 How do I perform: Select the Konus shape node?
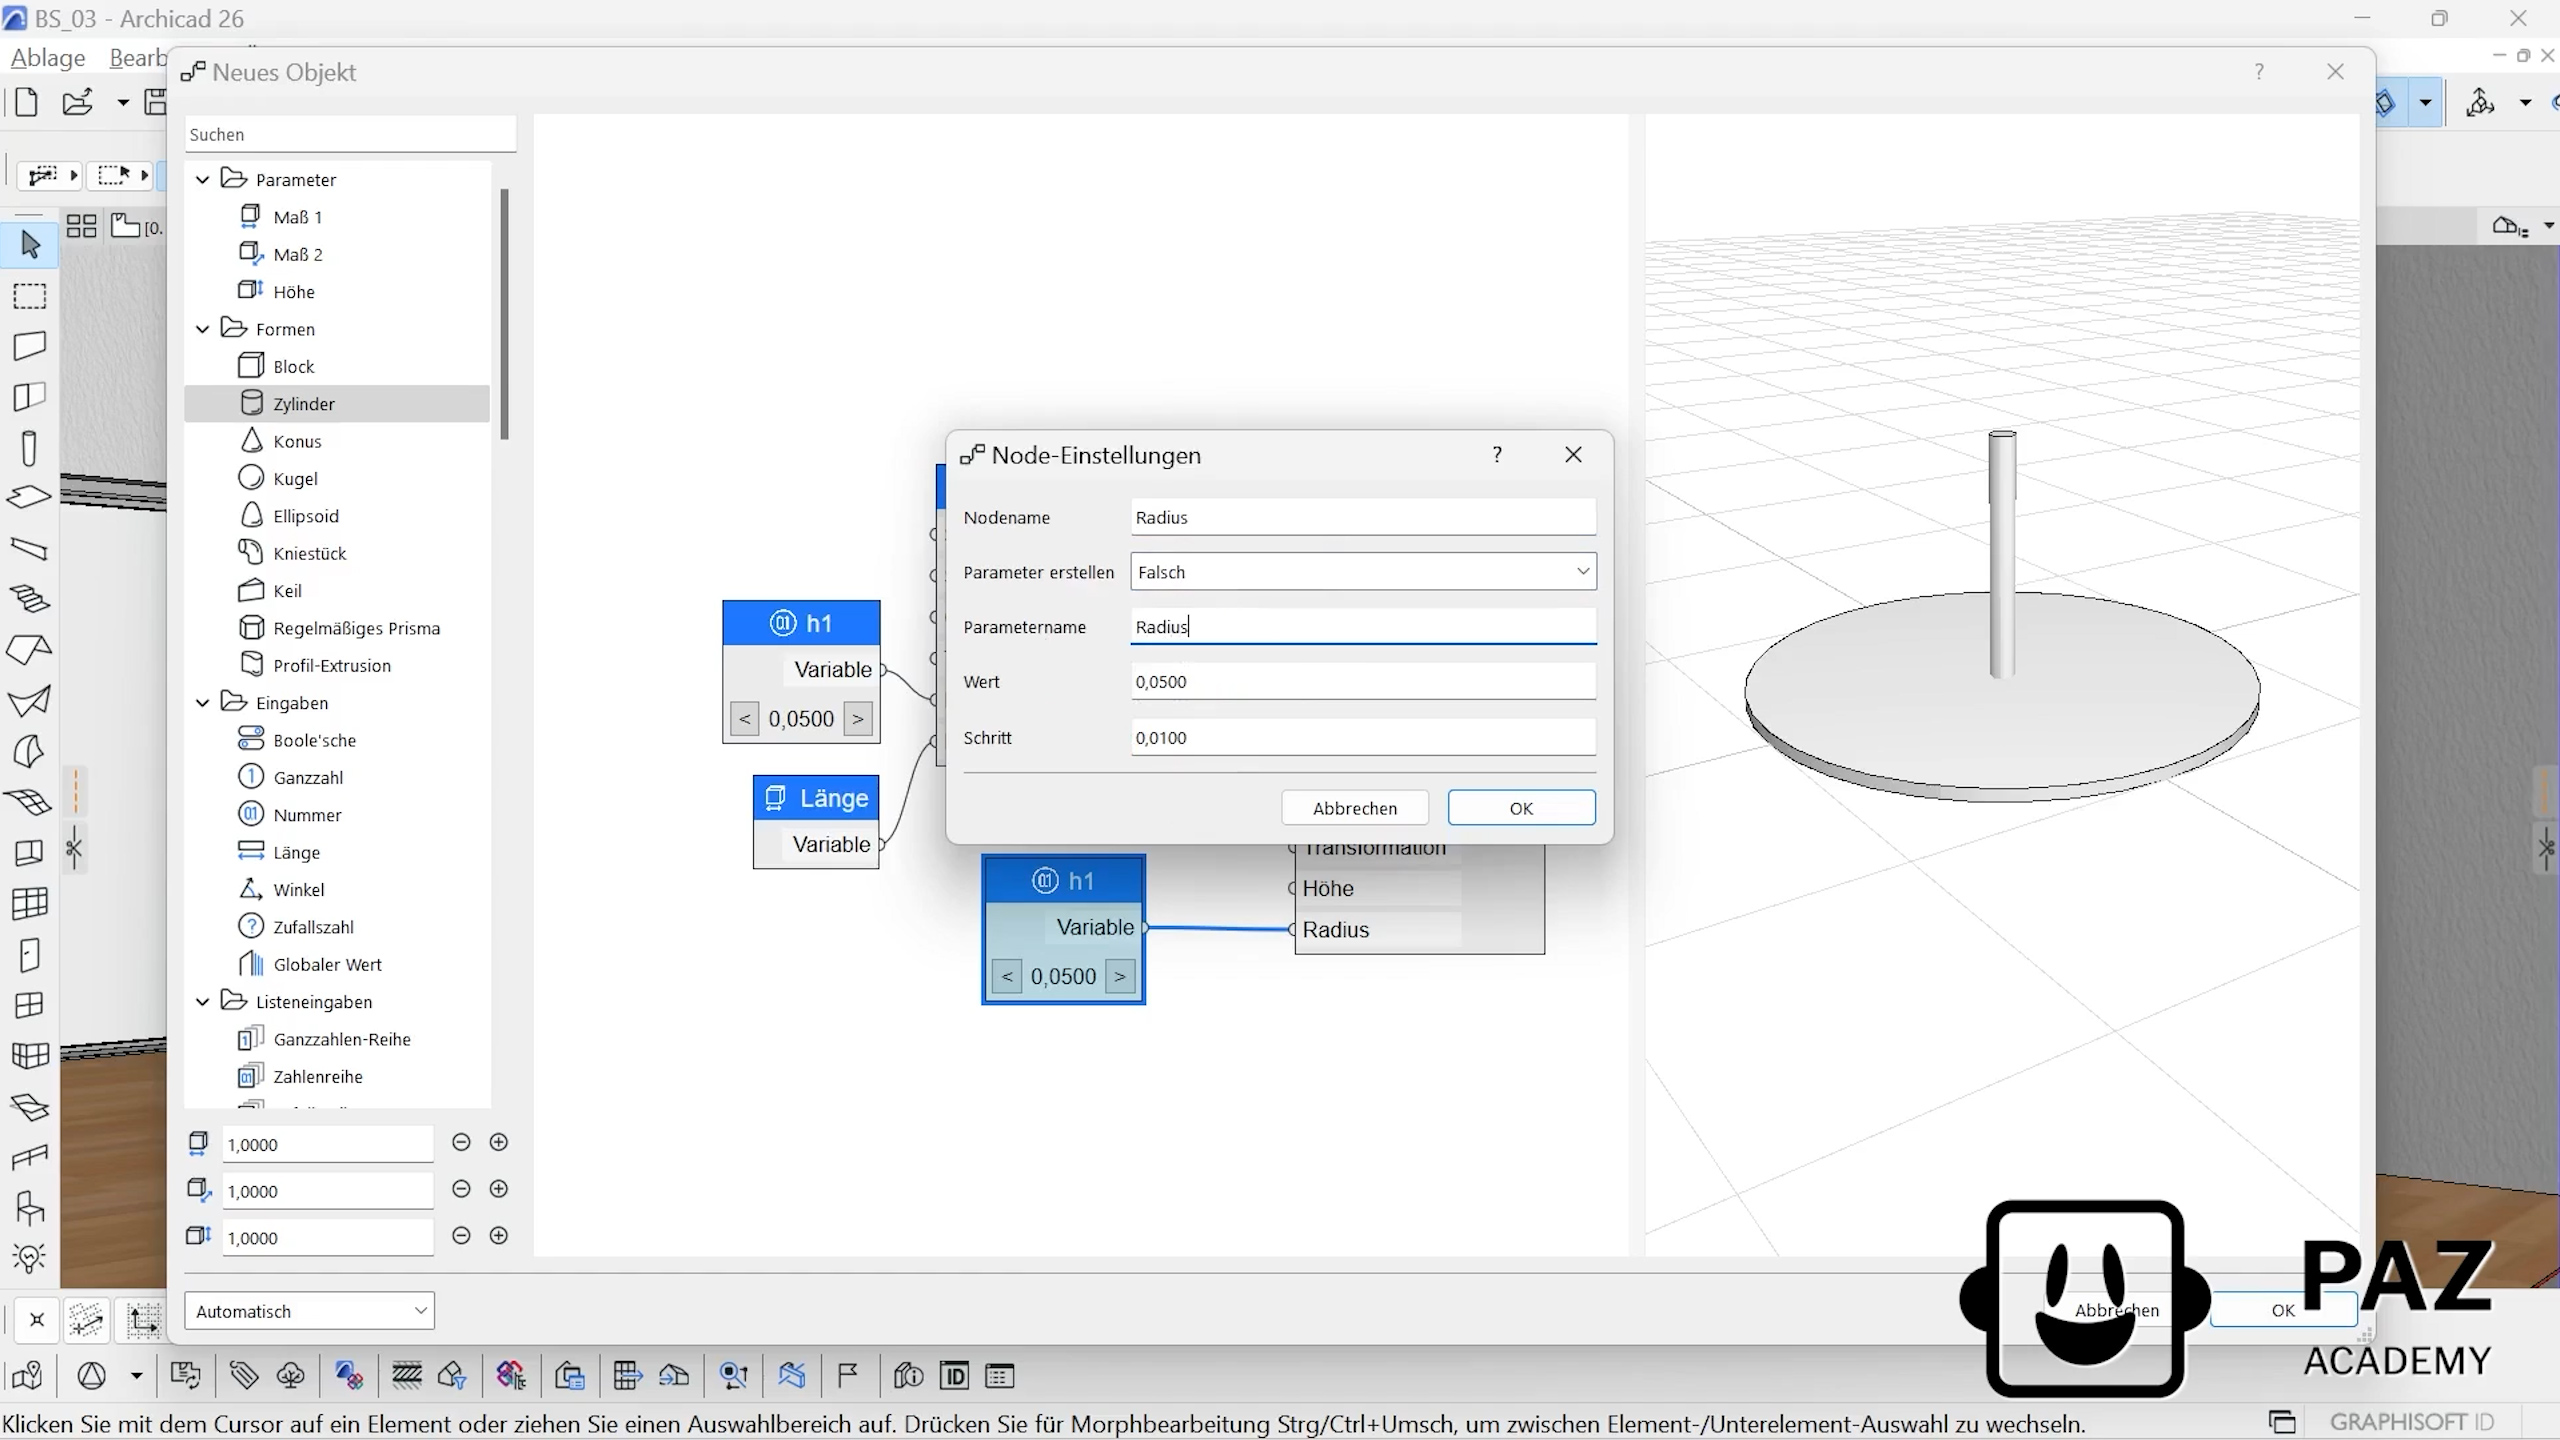(297, 441)
